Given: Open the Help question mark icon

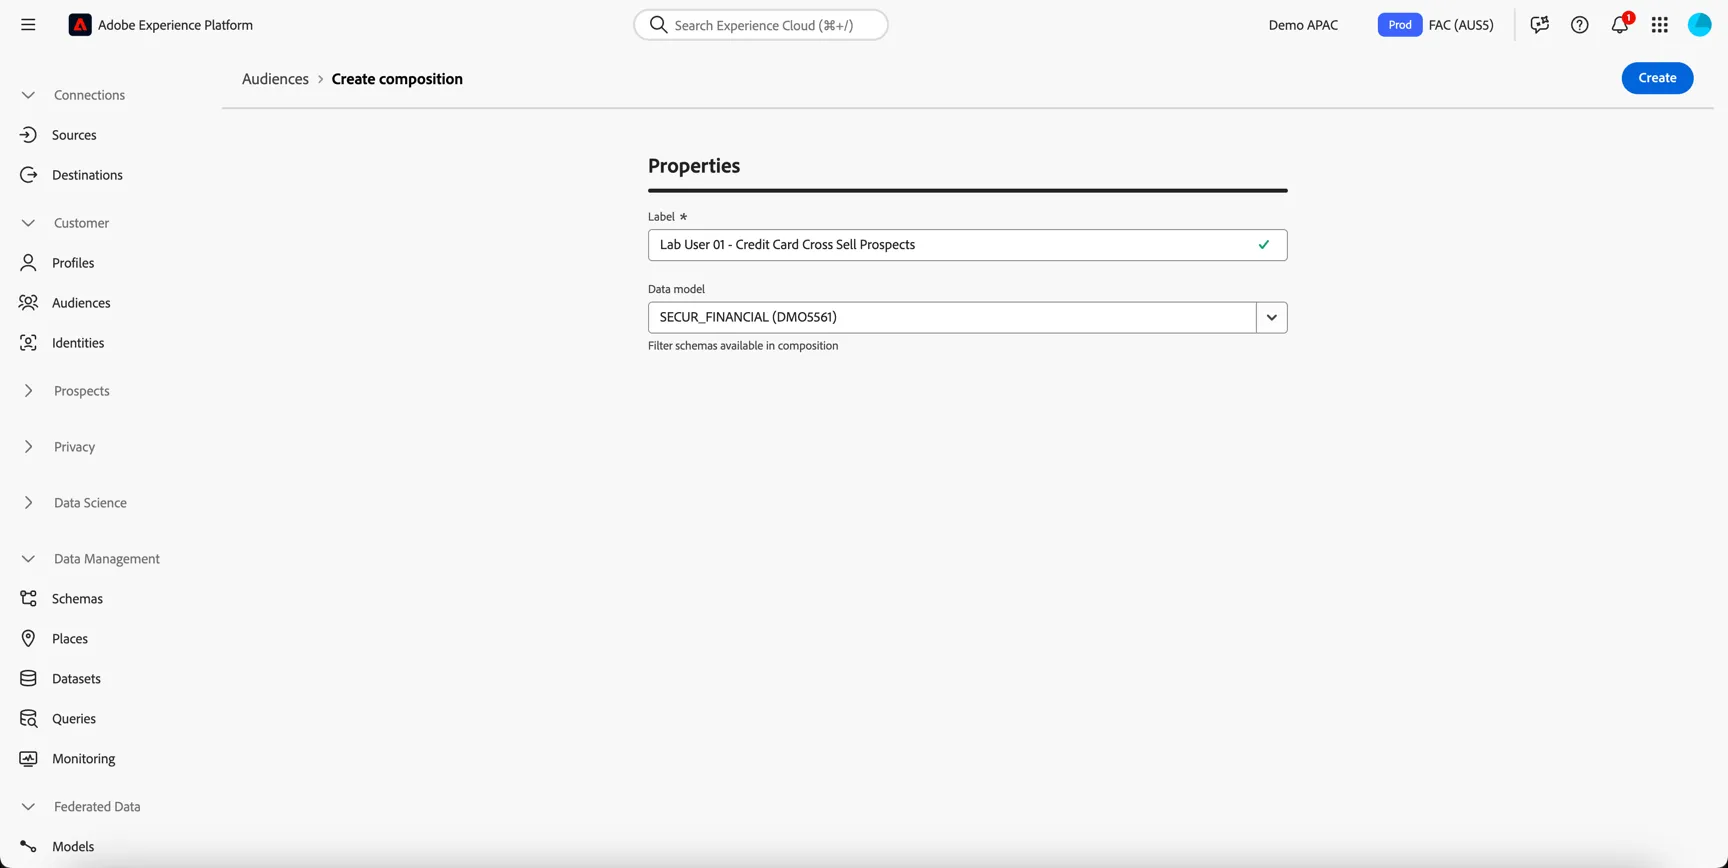Looking at the screenshot, I should pos(1579,25).
